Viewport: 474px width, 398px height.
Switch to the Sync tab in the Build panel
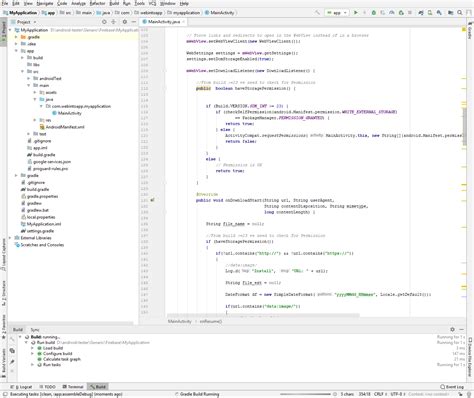coord(35,329)
